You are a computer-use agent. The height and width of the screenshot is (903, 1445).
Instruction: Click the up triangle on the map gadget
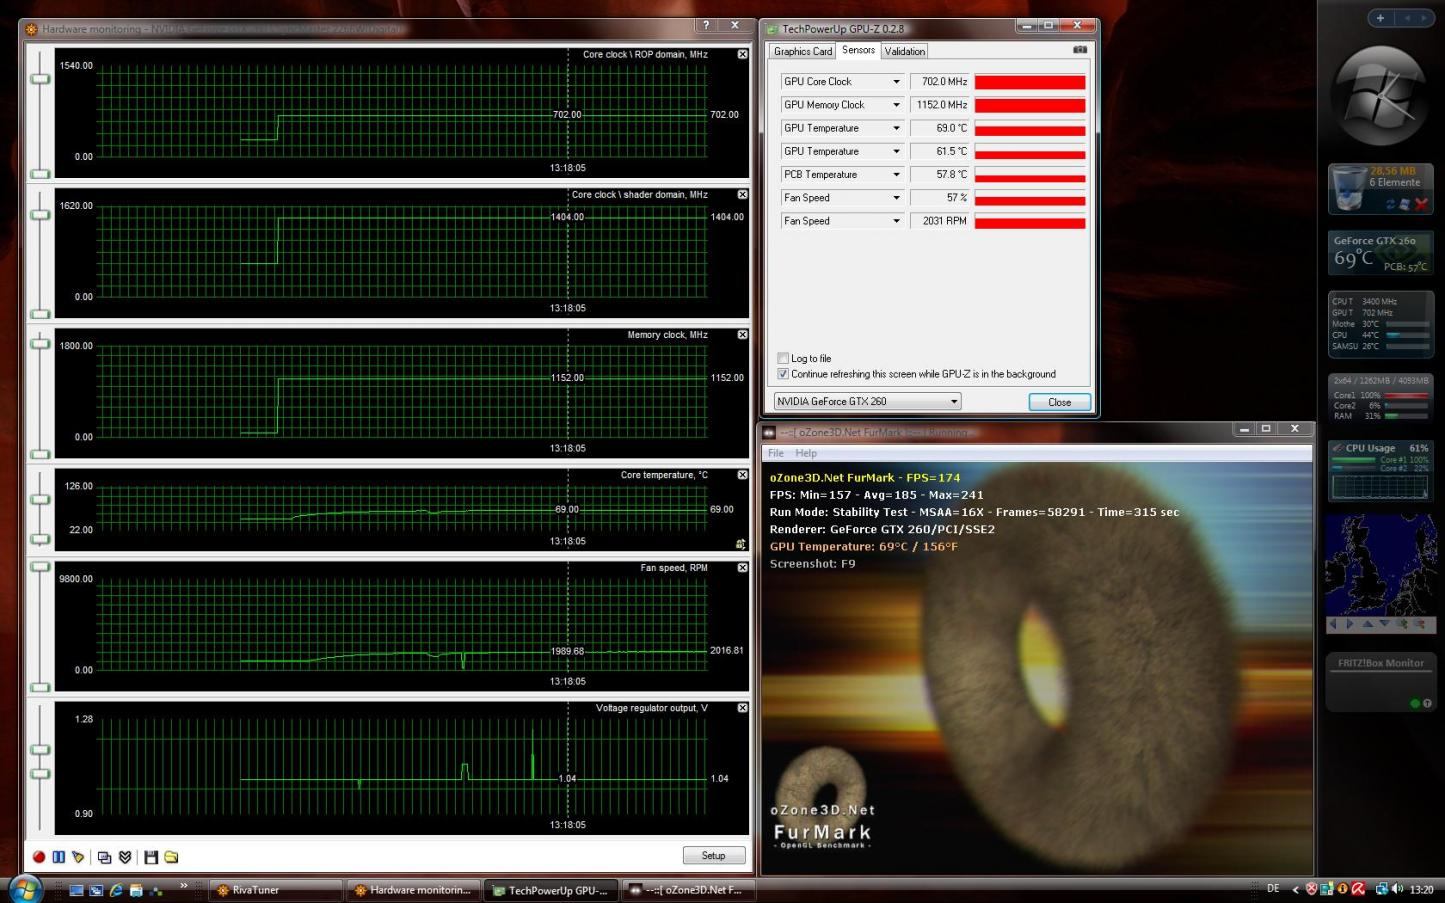(1367, 624)
